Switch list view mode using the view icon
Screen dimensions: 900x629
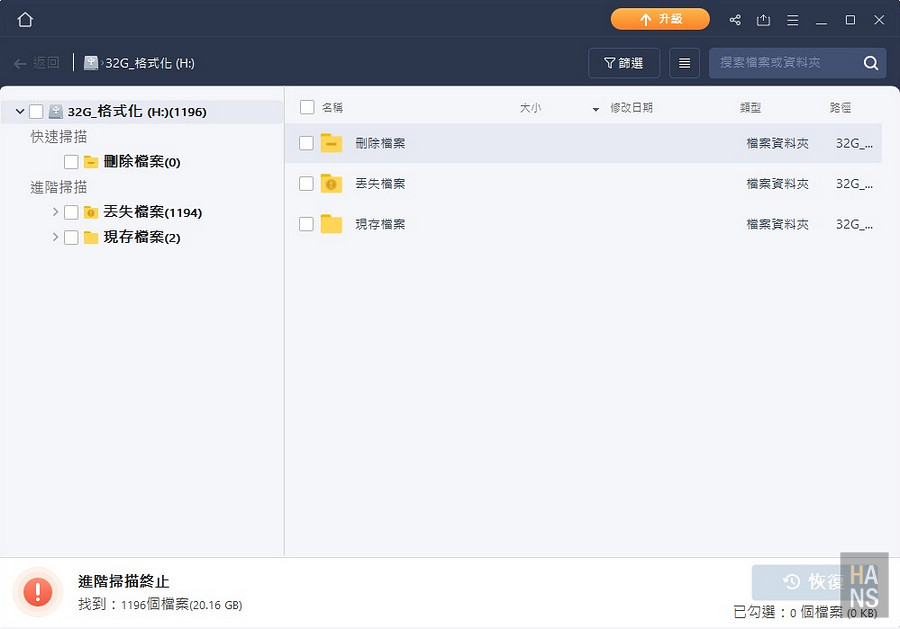pyautogui.click(x=684, y=62)
